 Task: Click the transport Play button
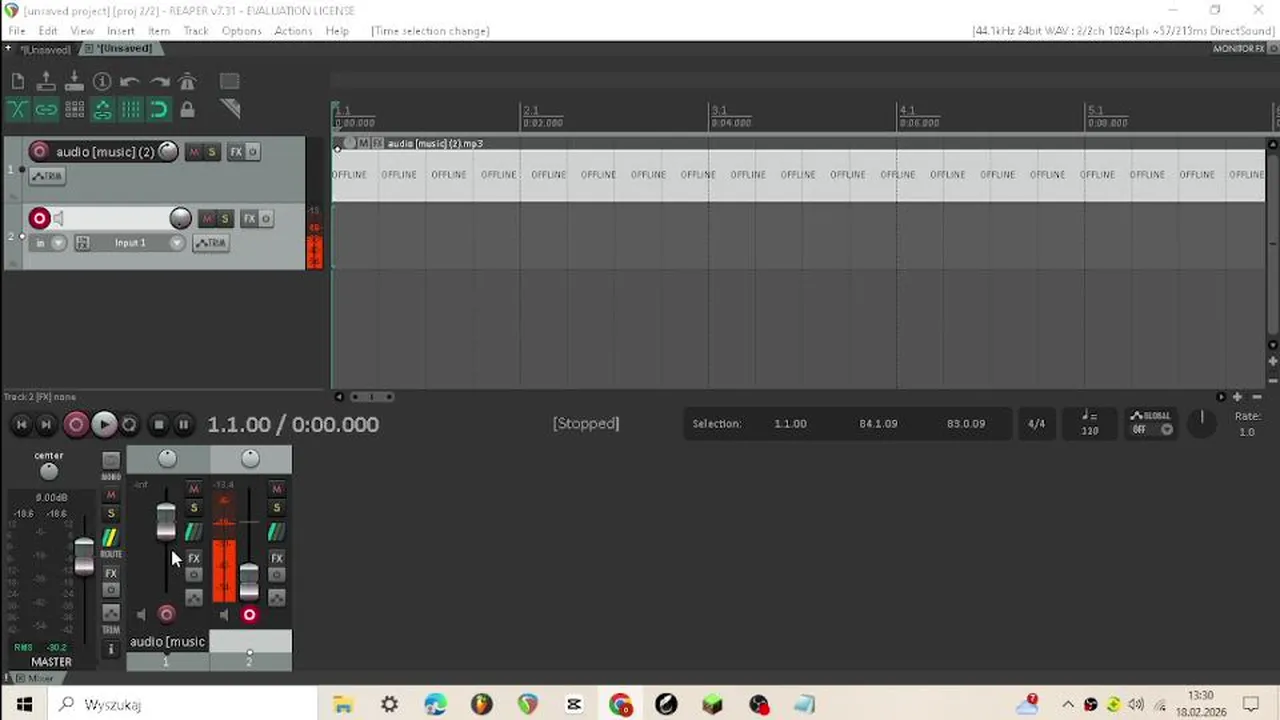tap(103, 425)
